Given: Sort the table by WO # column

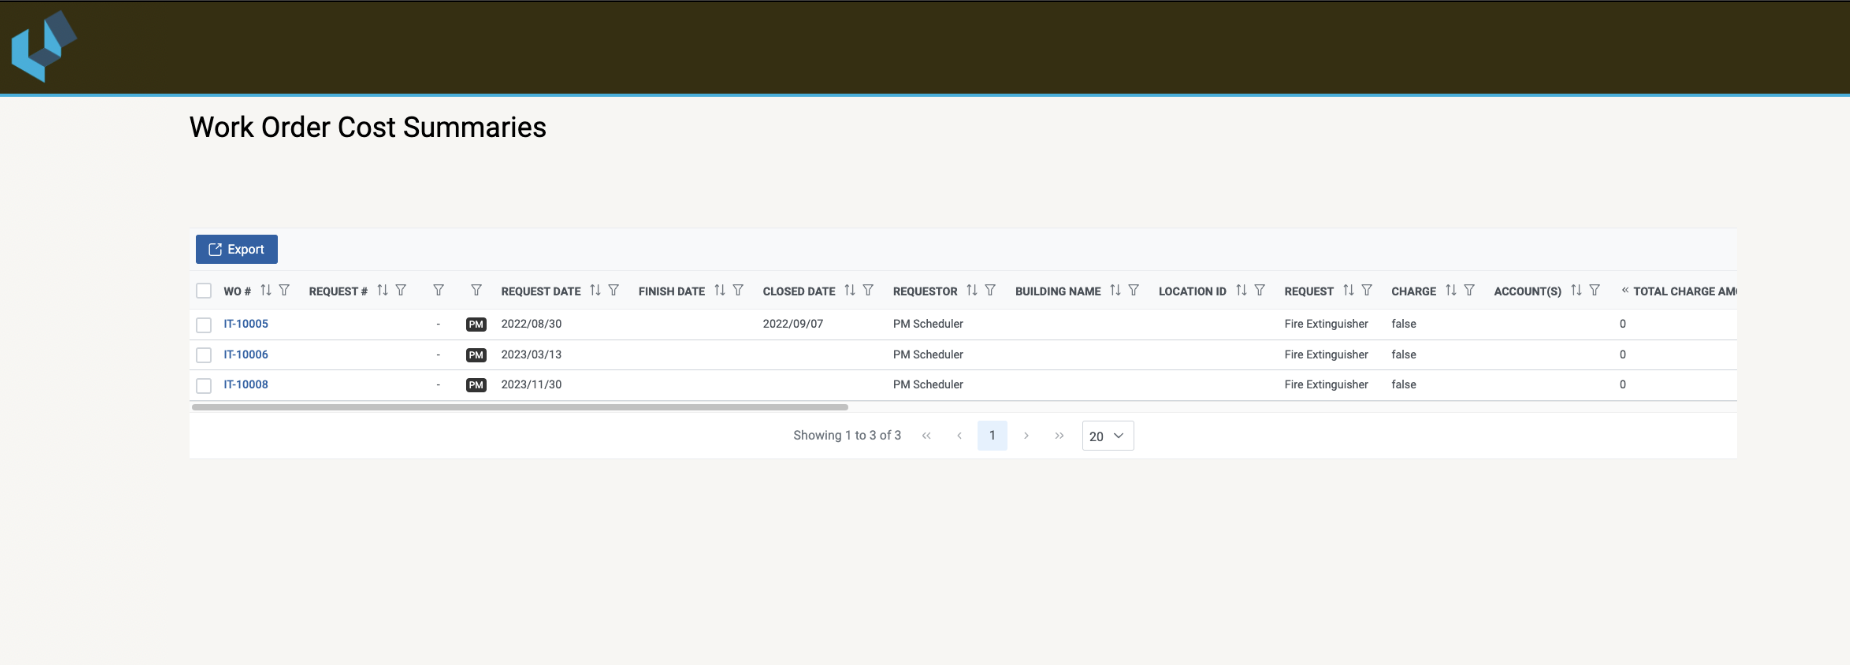Looking at the screenshot, I should tap(266, 290).
